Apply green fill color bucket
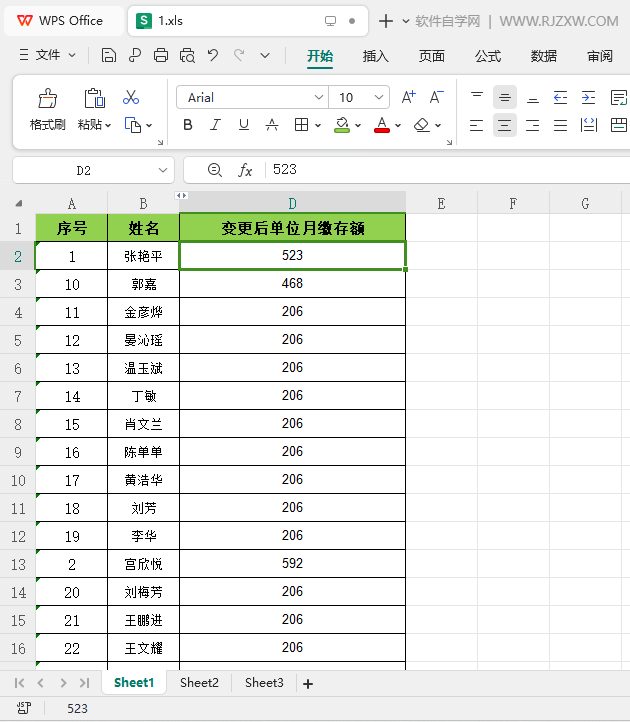 [x=342, y=125]
